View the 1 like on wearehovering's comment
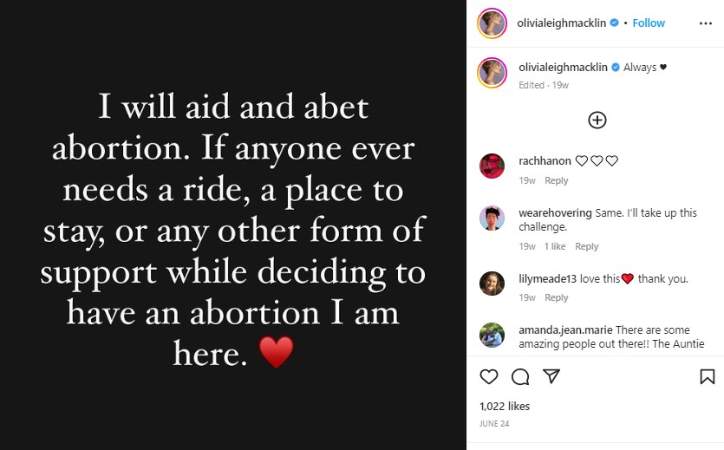This screenshot has width=724, height=450. tap(556, 247)
